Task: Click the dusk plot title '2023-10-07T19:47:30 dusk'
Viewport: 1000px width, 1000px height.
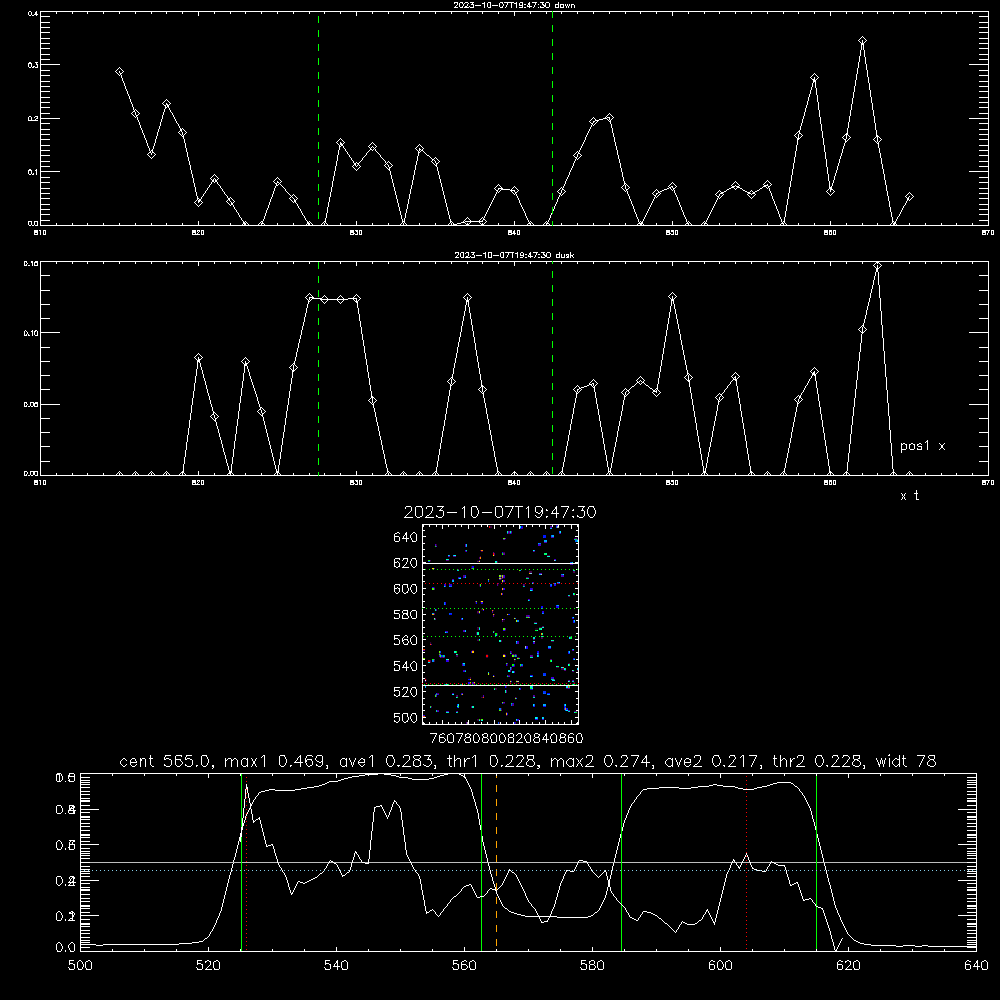Action: [x=514, y=255]
